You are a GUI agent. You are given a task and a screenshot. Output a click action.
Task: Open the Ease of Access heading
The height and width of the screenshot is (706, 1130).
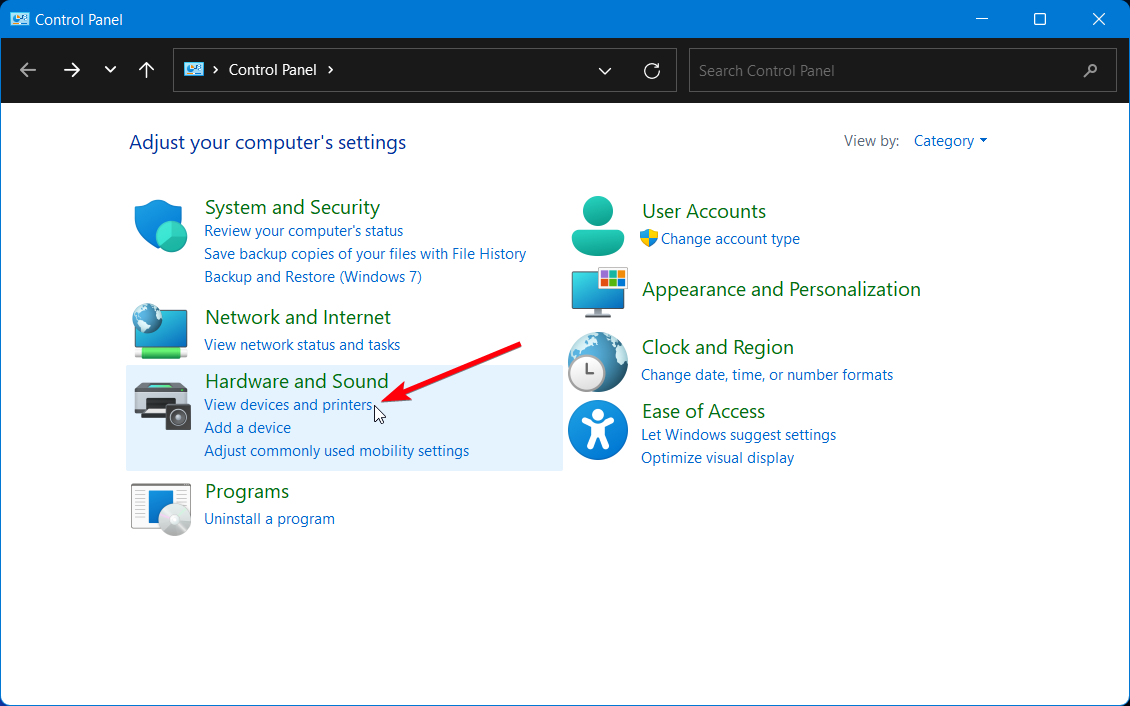coord(703,412)
